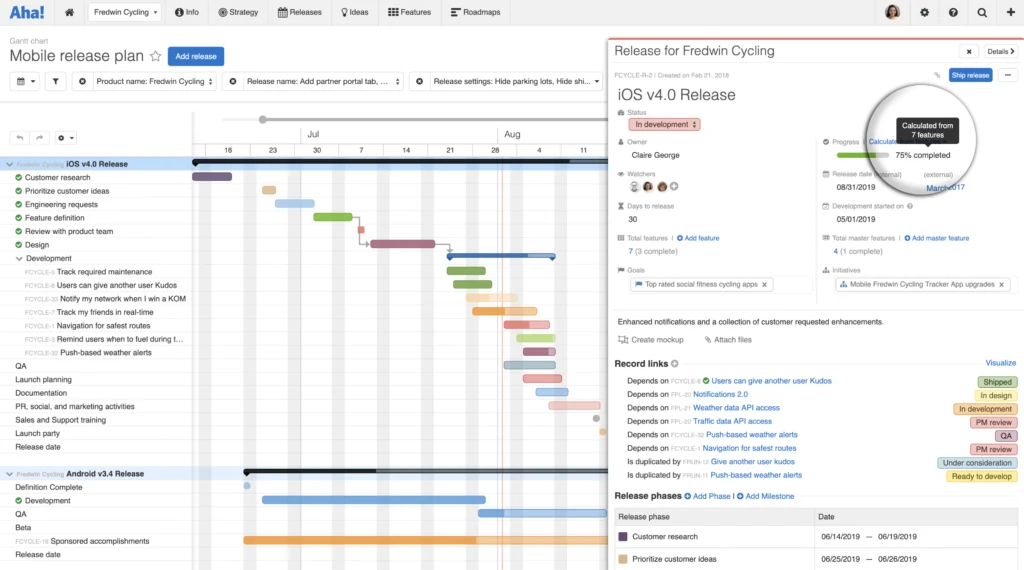The image size is (1024, 570).
Task: Remove Mobile Fredwin Cycling Tracker initiative
Action: pos(1001,285)
